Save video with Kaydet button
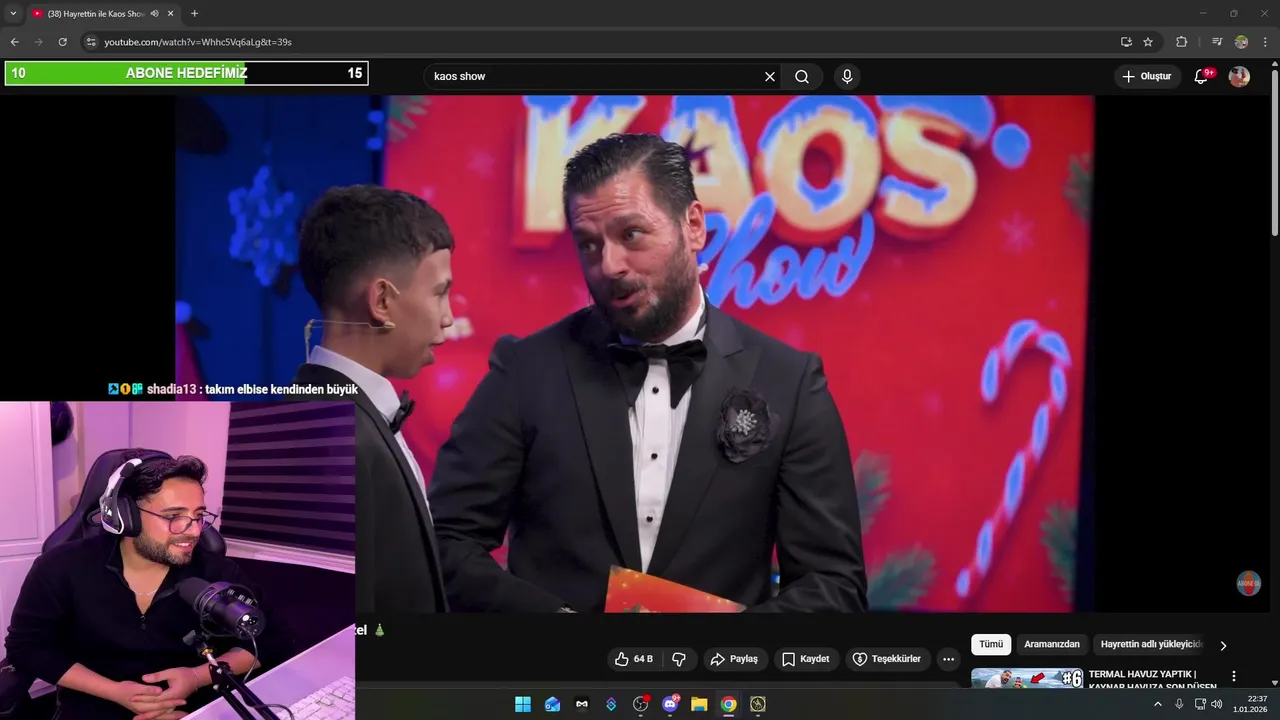 (805, 659)
